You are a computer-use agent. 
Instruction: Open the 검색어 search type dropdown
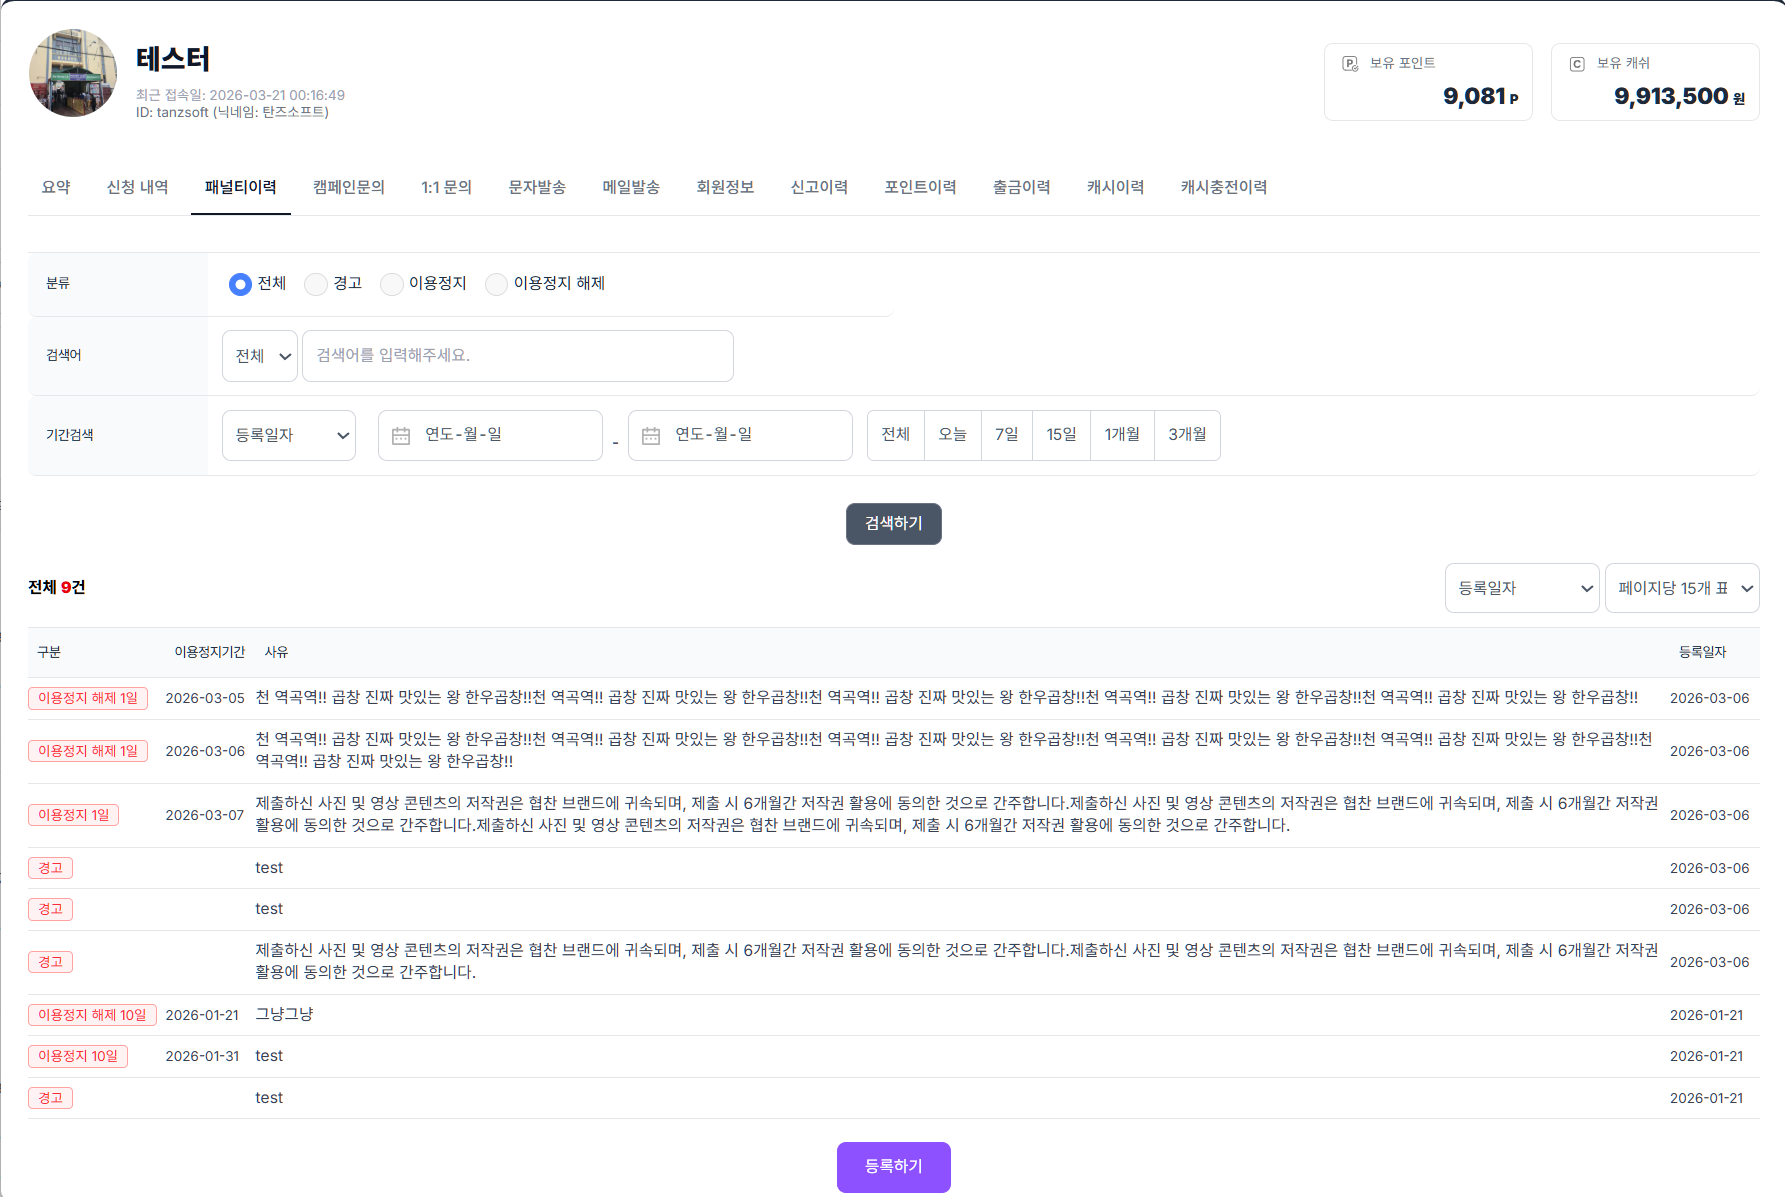[x=259, y=355]
